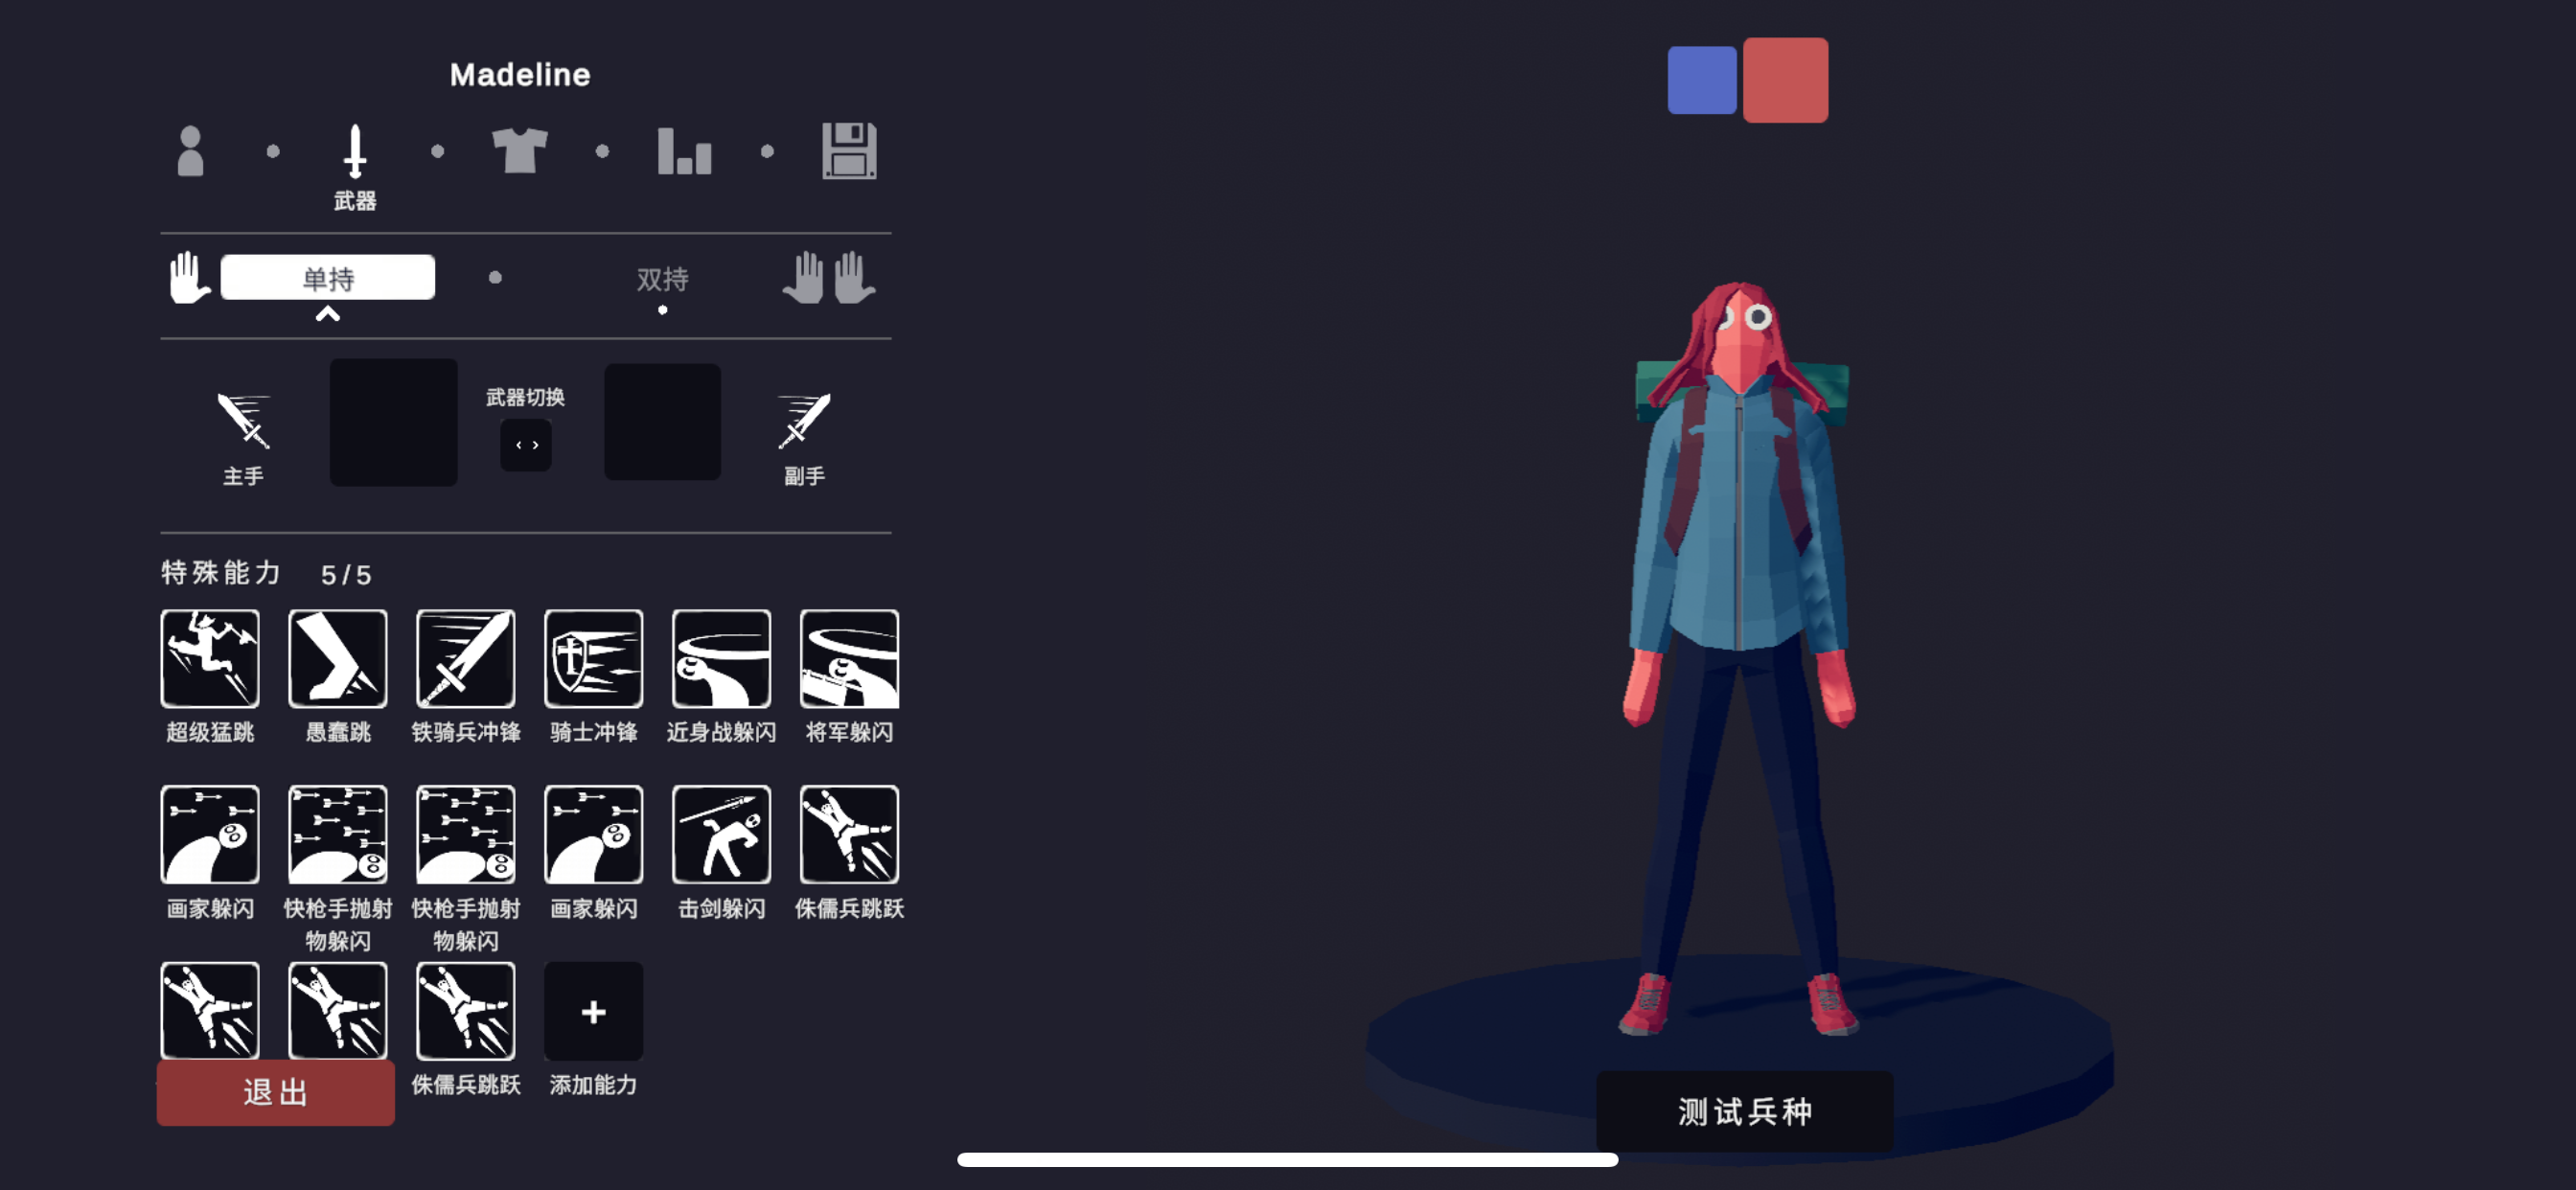Tap the 画家躲闪 icon below 骑士冲锋
This screenshot has width=2576, height=1190.
tap(594, 835)
